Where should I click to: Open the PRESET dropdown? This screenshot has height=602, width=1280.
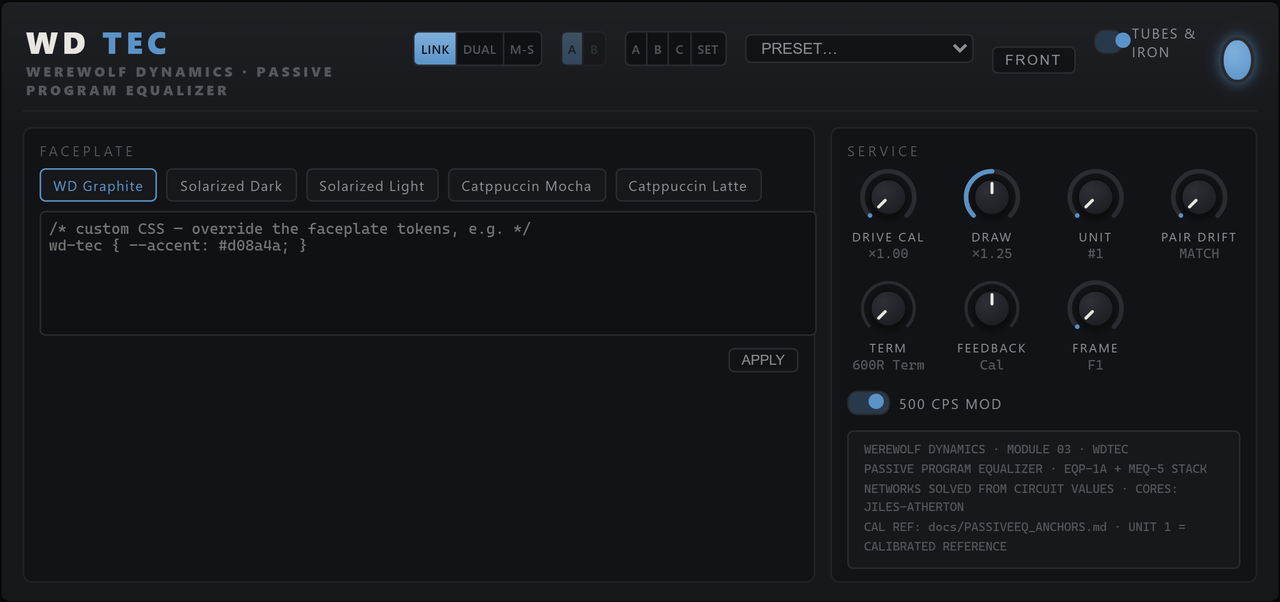859,48
